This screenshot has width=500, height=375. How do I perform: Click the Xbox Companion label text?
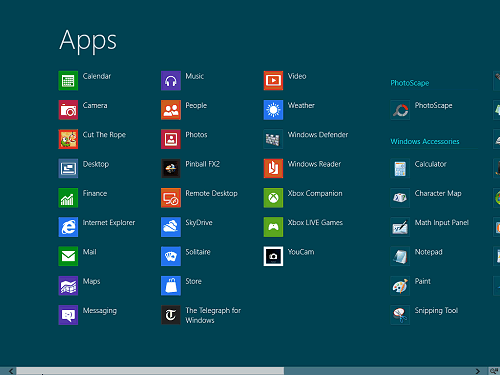coord(315,193)
